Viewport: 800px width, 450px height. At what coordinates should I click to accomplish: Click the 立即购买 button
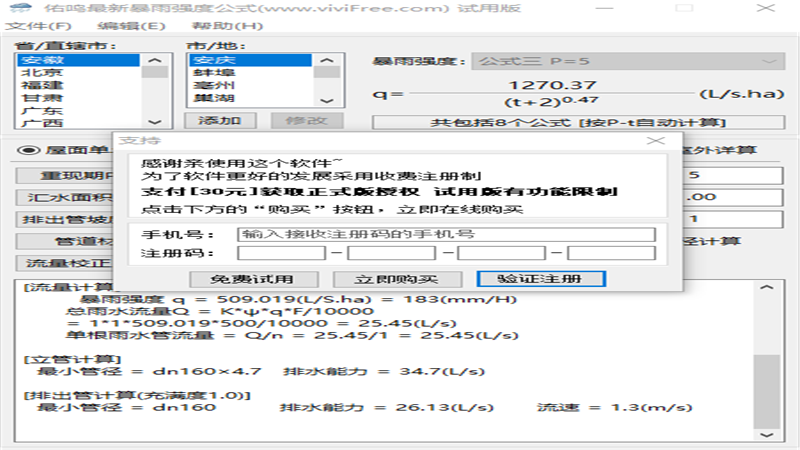[x=397, y=279]
